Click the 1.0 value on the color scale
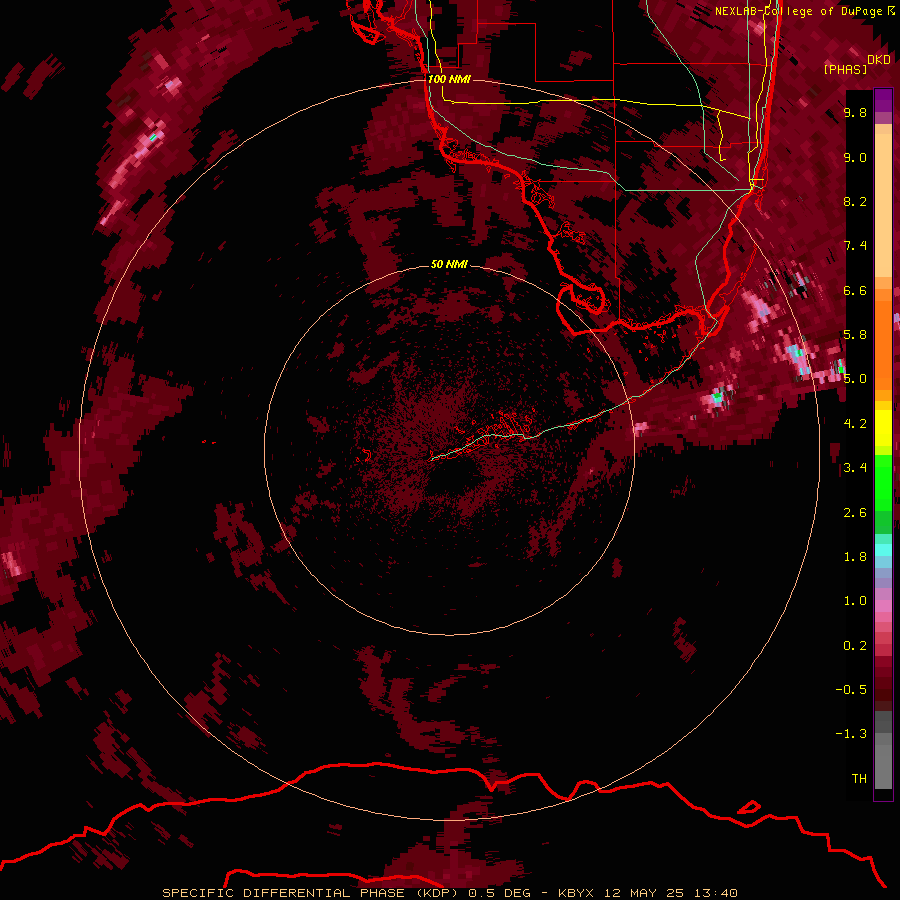 point(855,601)
